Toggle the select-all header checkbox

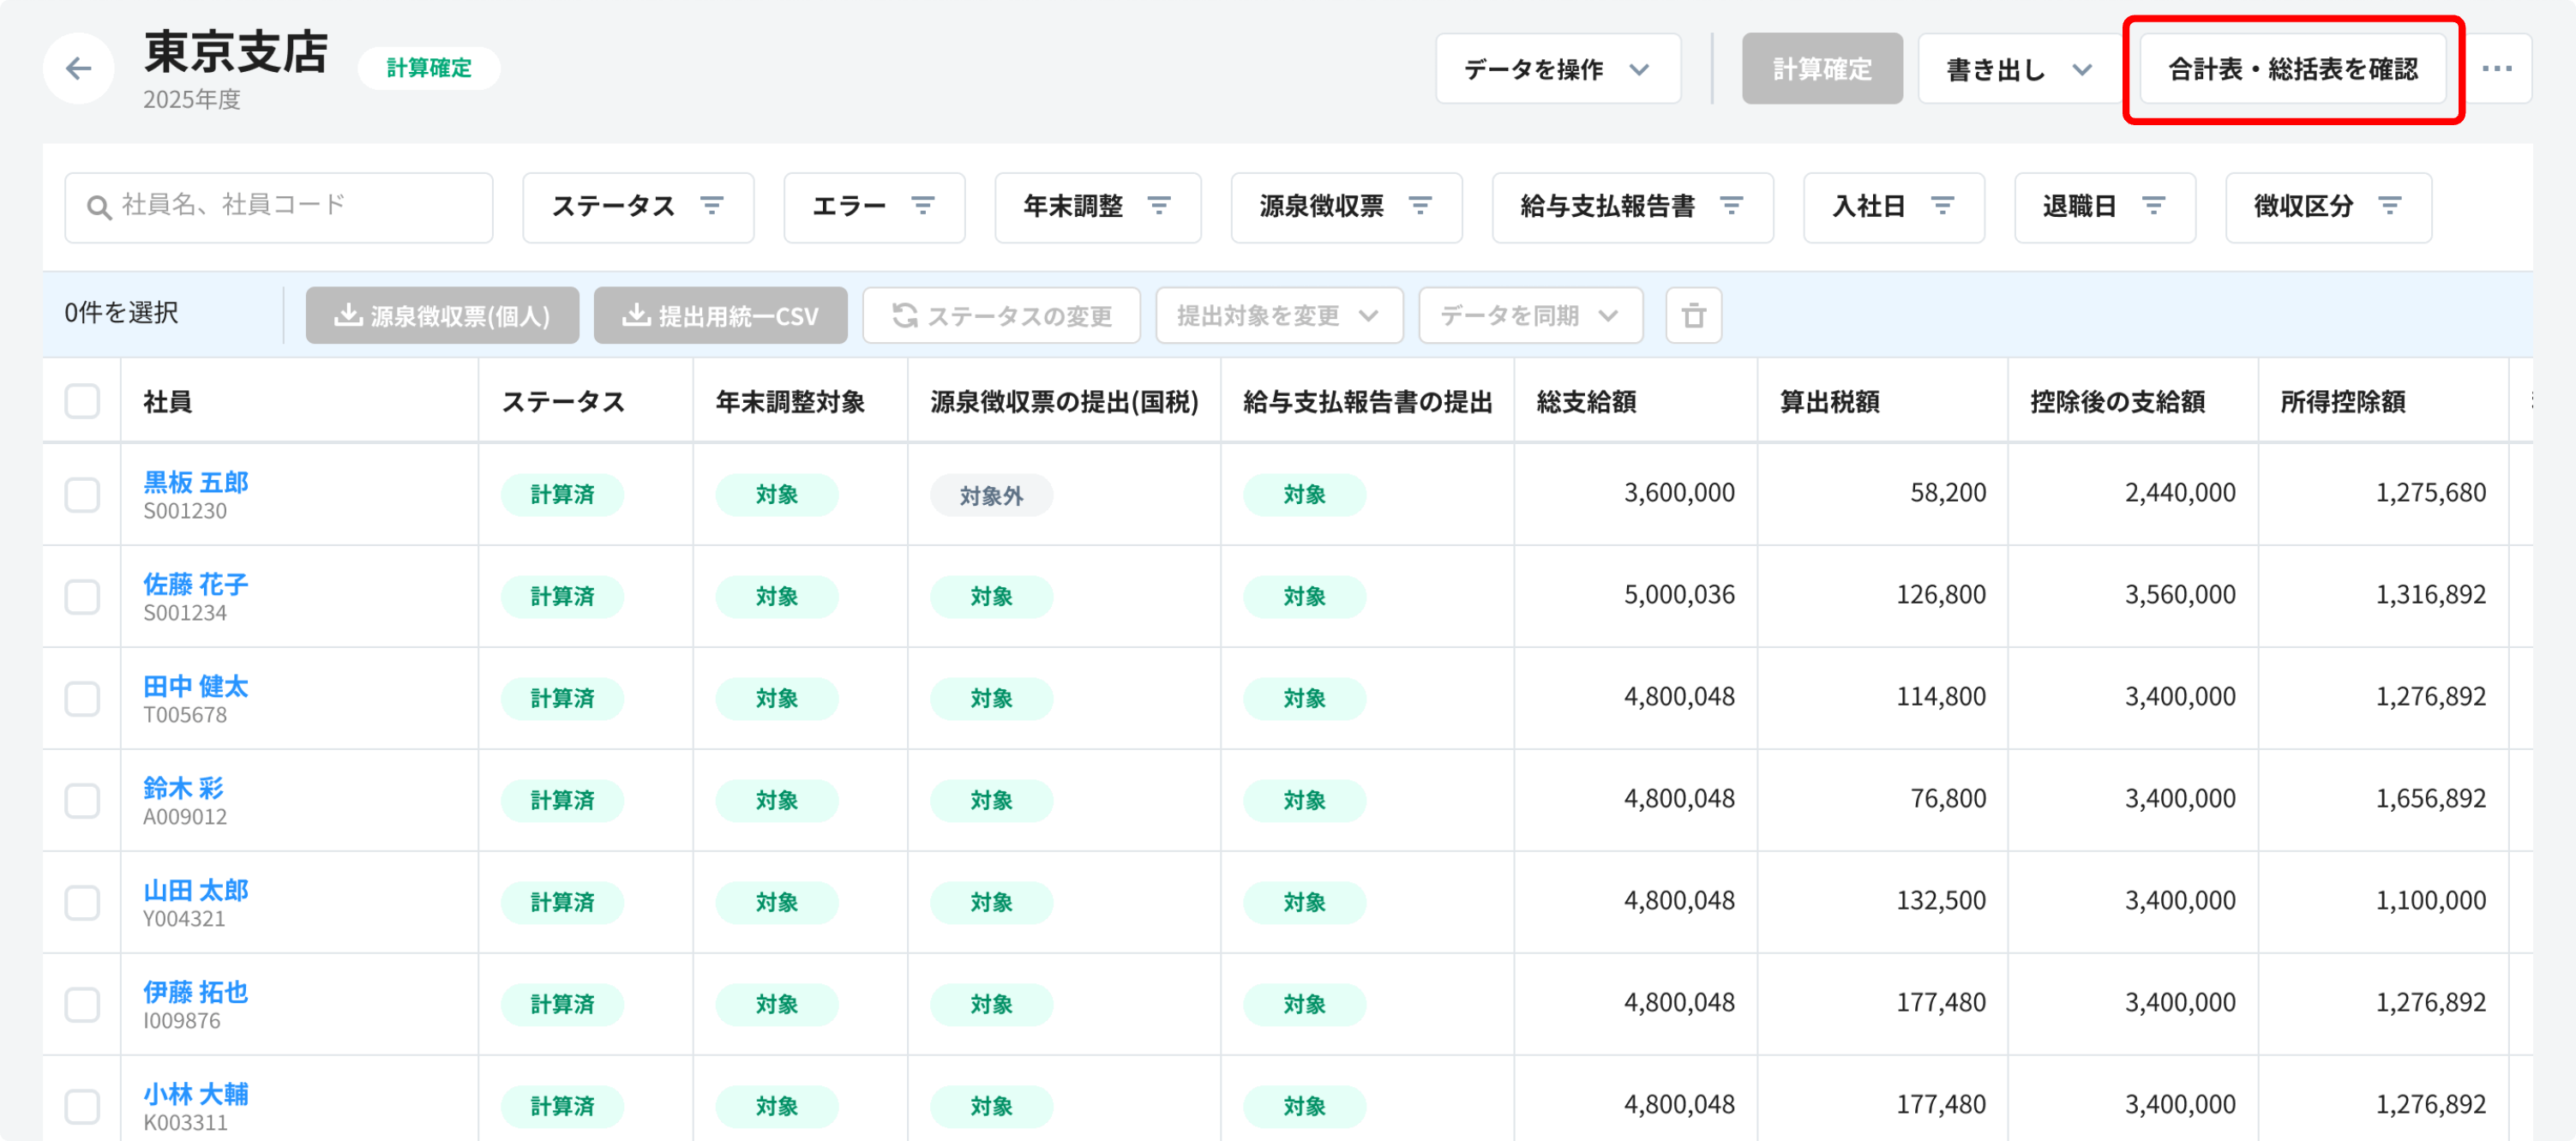tap(82, 401)
